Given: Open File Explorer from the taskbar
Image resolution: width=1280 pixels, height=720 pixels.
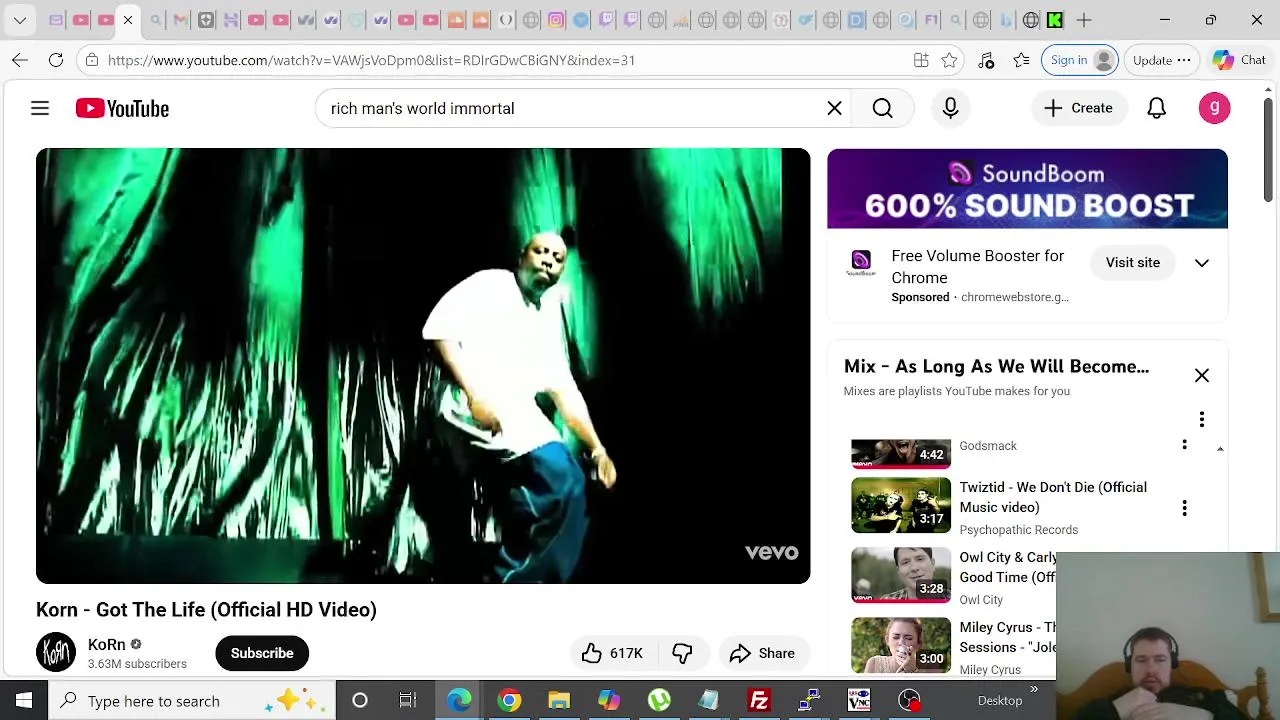Looking at the screenshot, I should pos(559,701).
